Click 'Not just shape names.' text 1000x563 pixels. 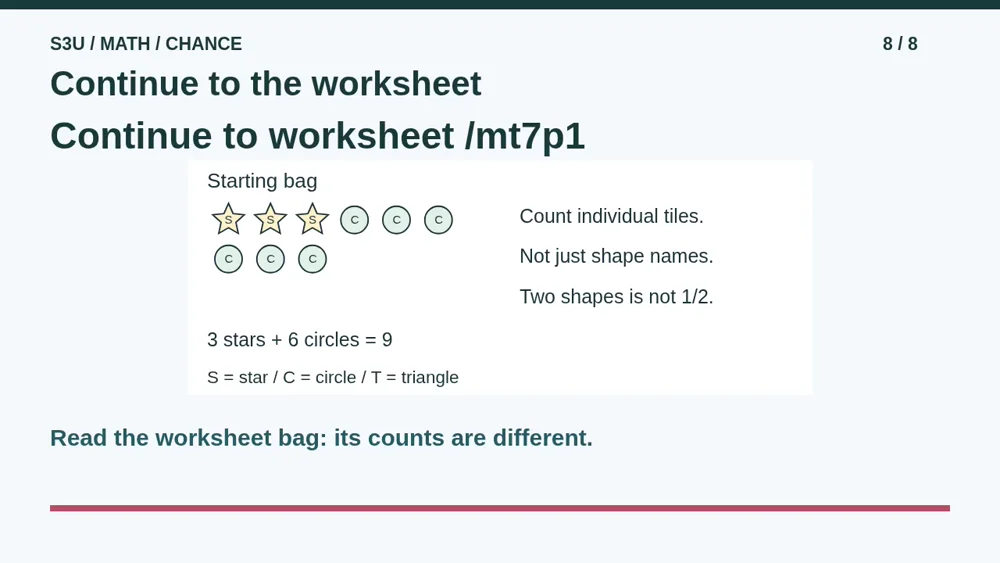tap(616, 256)
